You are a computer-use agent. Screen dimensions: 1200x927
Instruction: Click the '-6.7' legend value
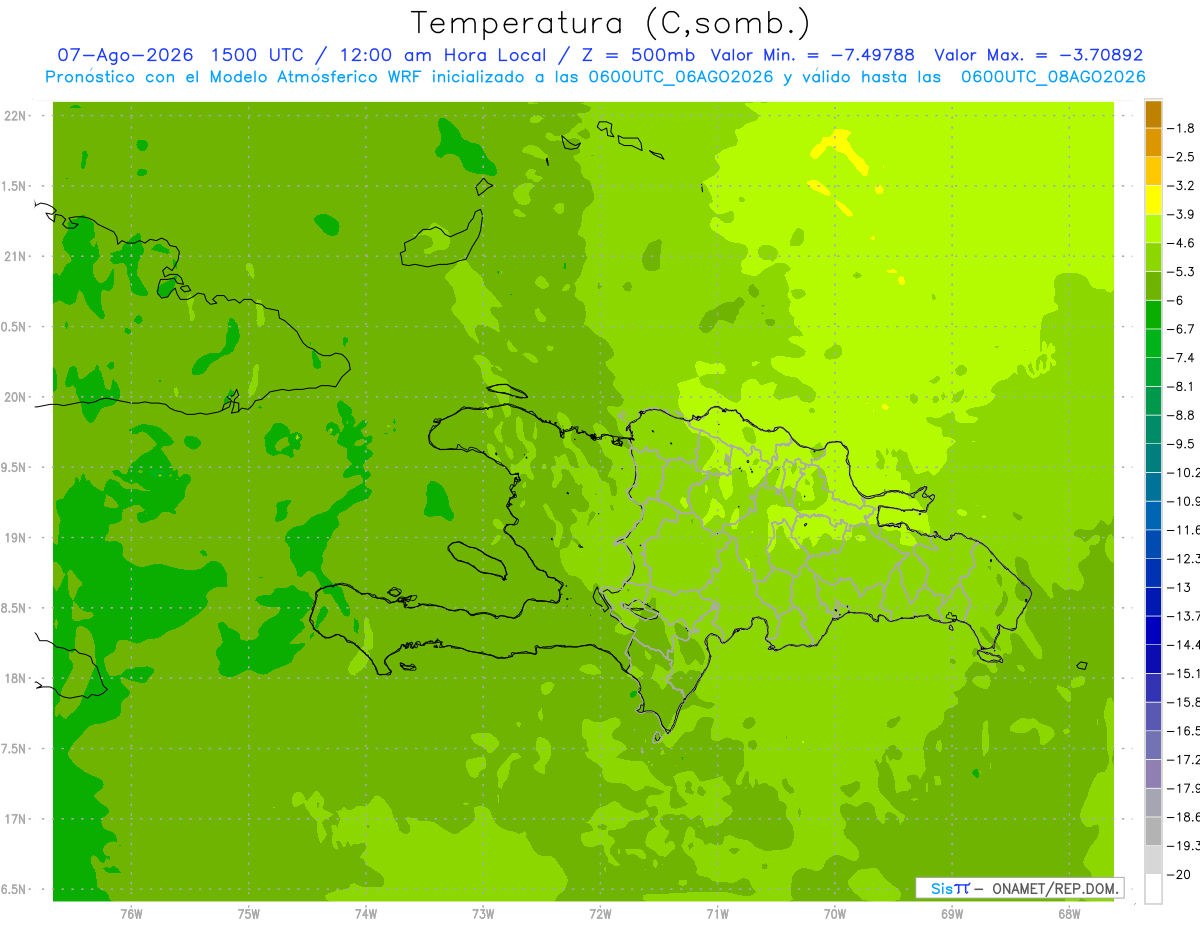point(1182,329)
